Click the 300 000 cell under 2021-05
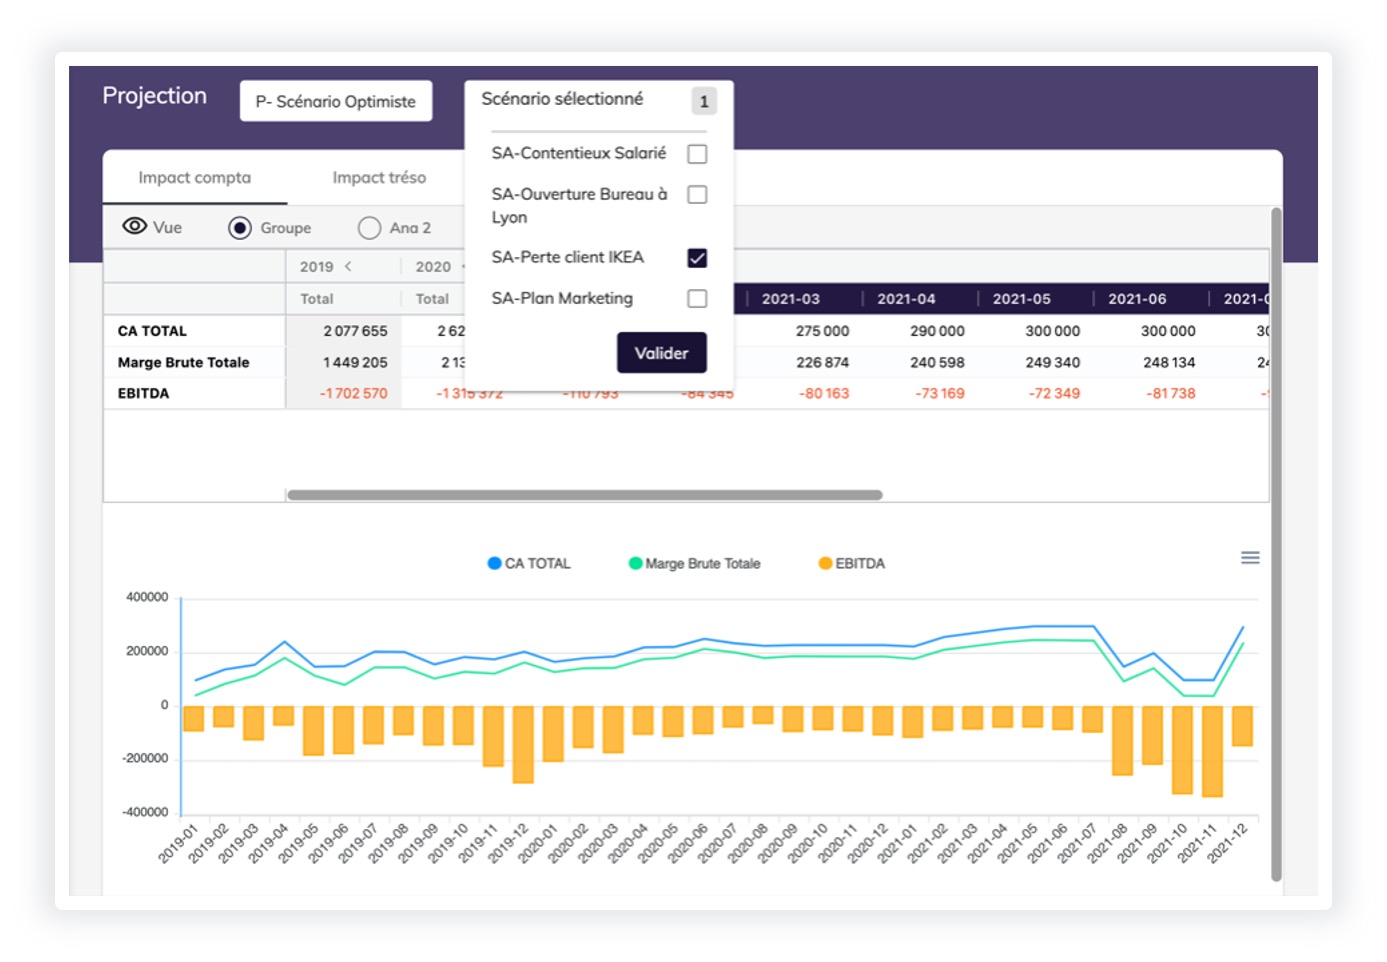The width and height of the screenshot is (1387, 962). [x=1053, y=331]
